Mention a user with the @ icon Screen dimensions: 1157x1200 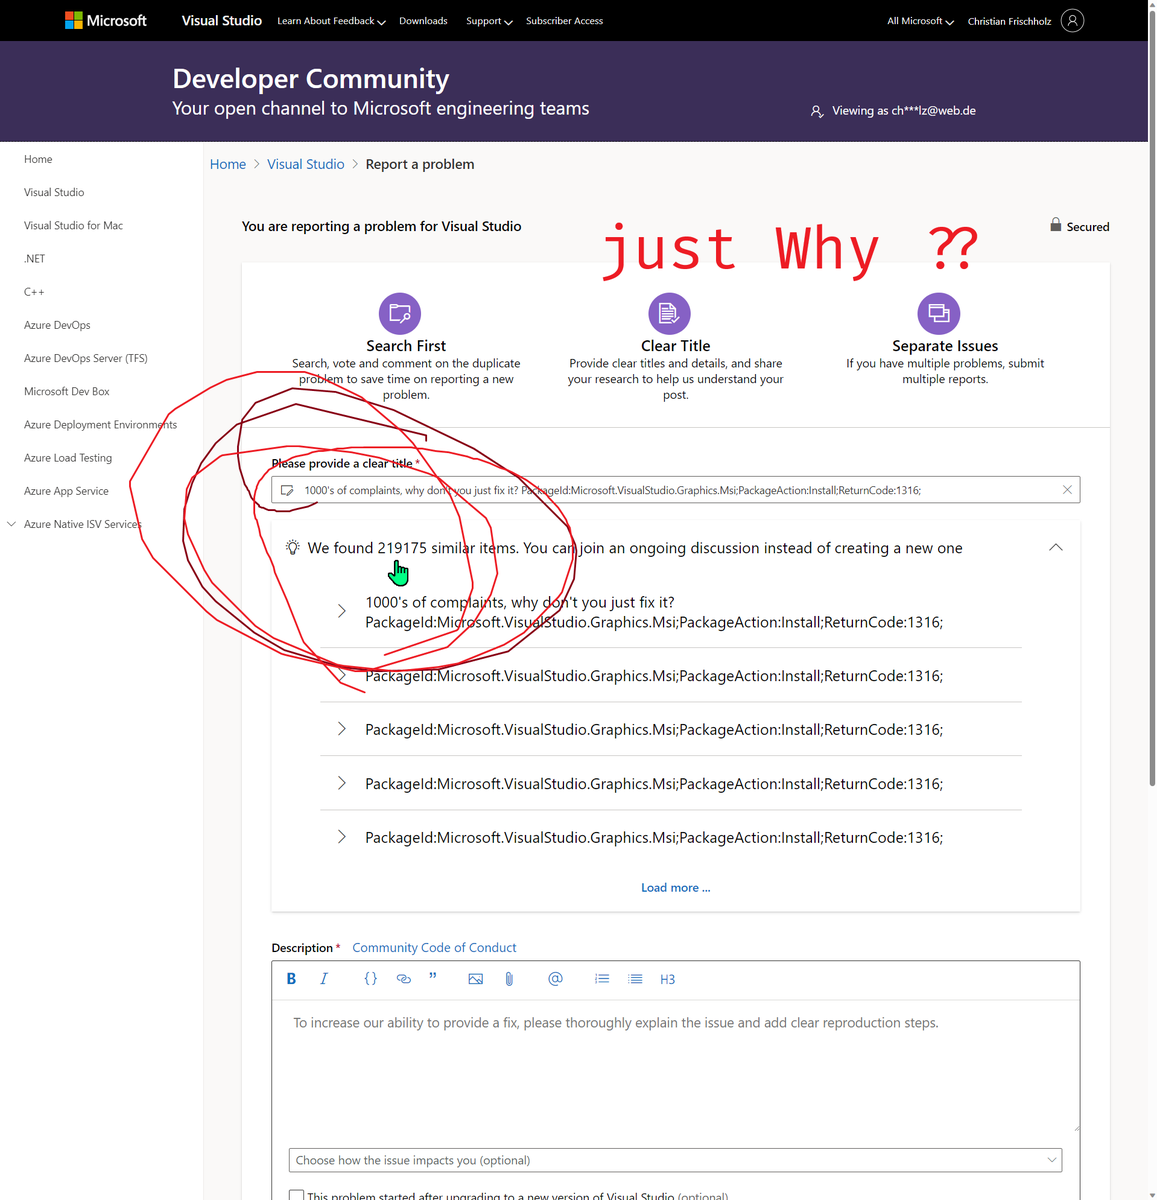pyautogui.click(x=555, y=979)
